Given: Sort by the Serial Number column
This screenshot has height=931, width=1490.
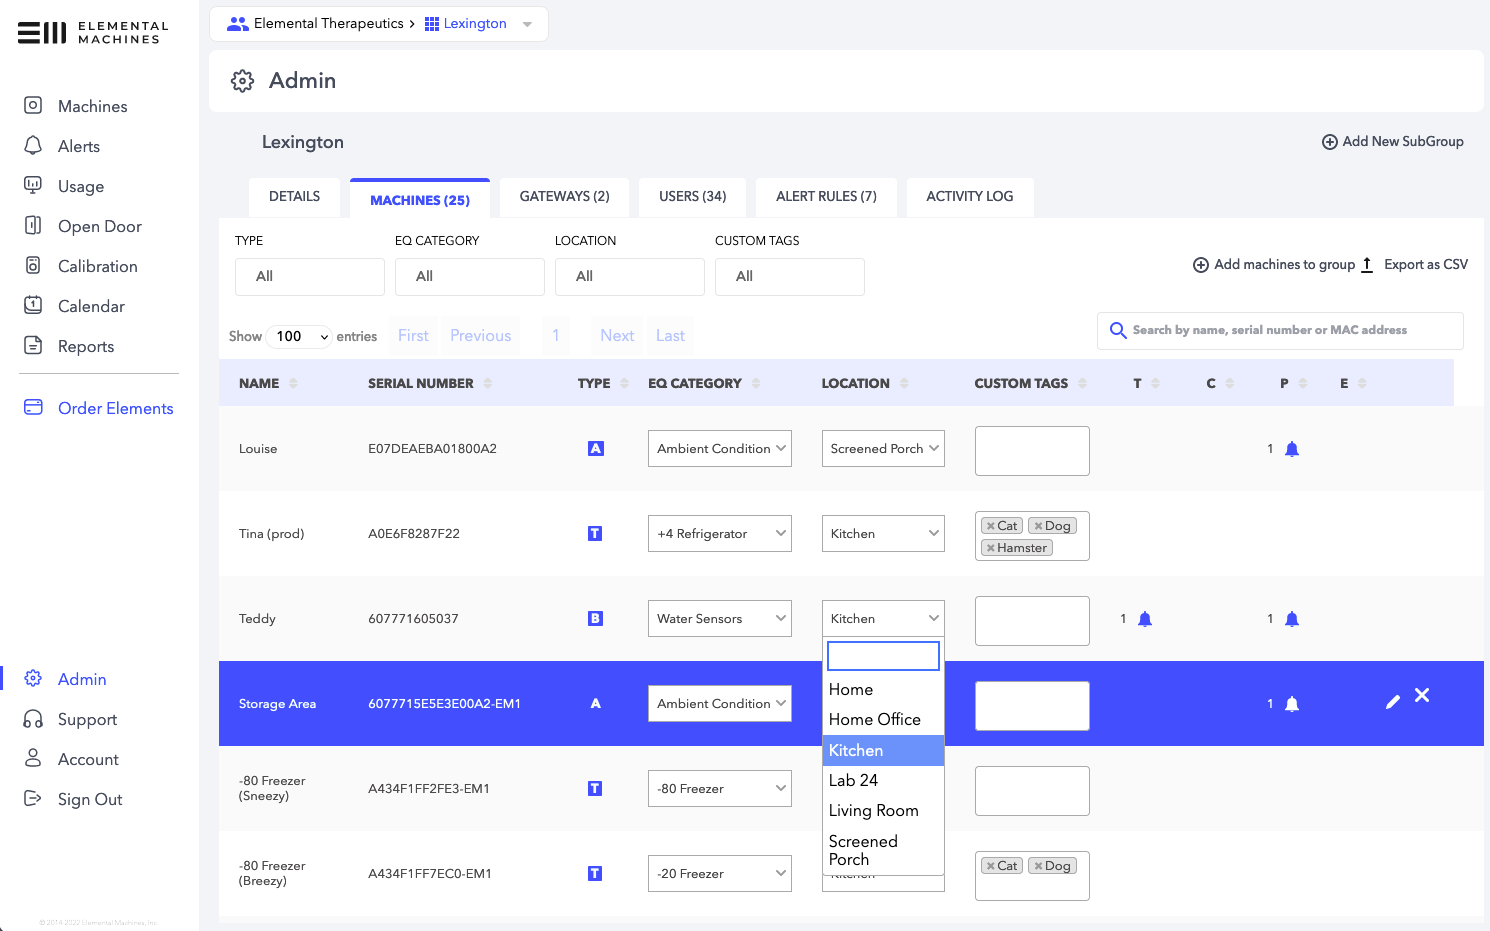Looking at the screenshot, I should click(430, 383).
